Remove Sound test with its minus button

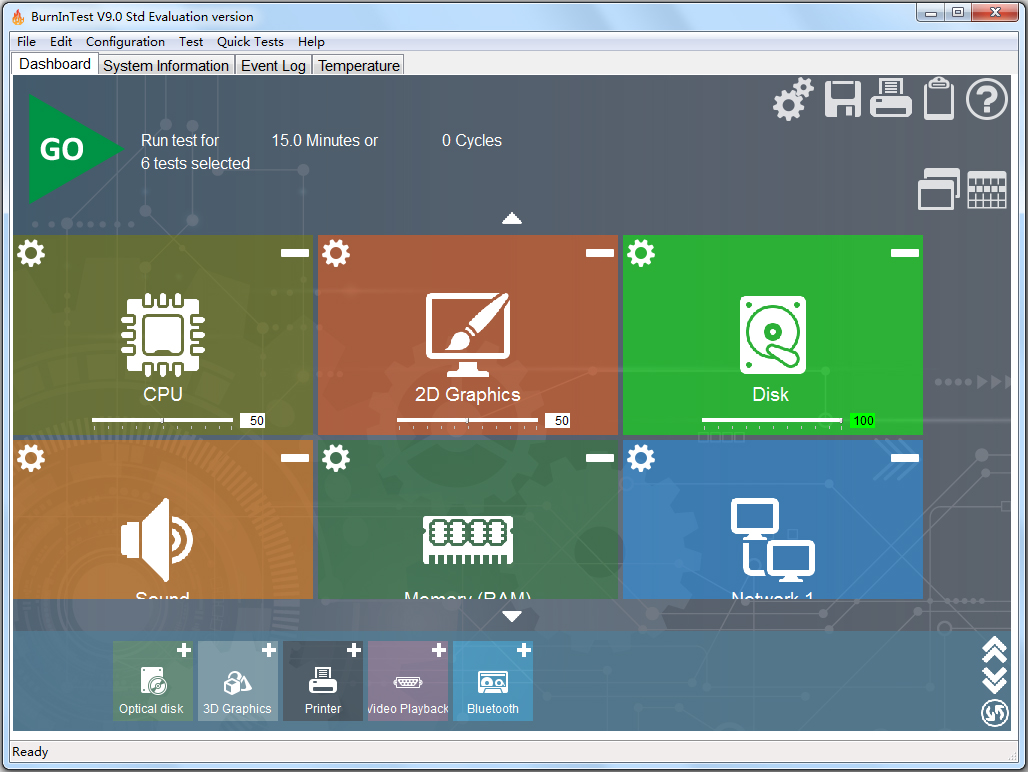click(x=295, y=457)
